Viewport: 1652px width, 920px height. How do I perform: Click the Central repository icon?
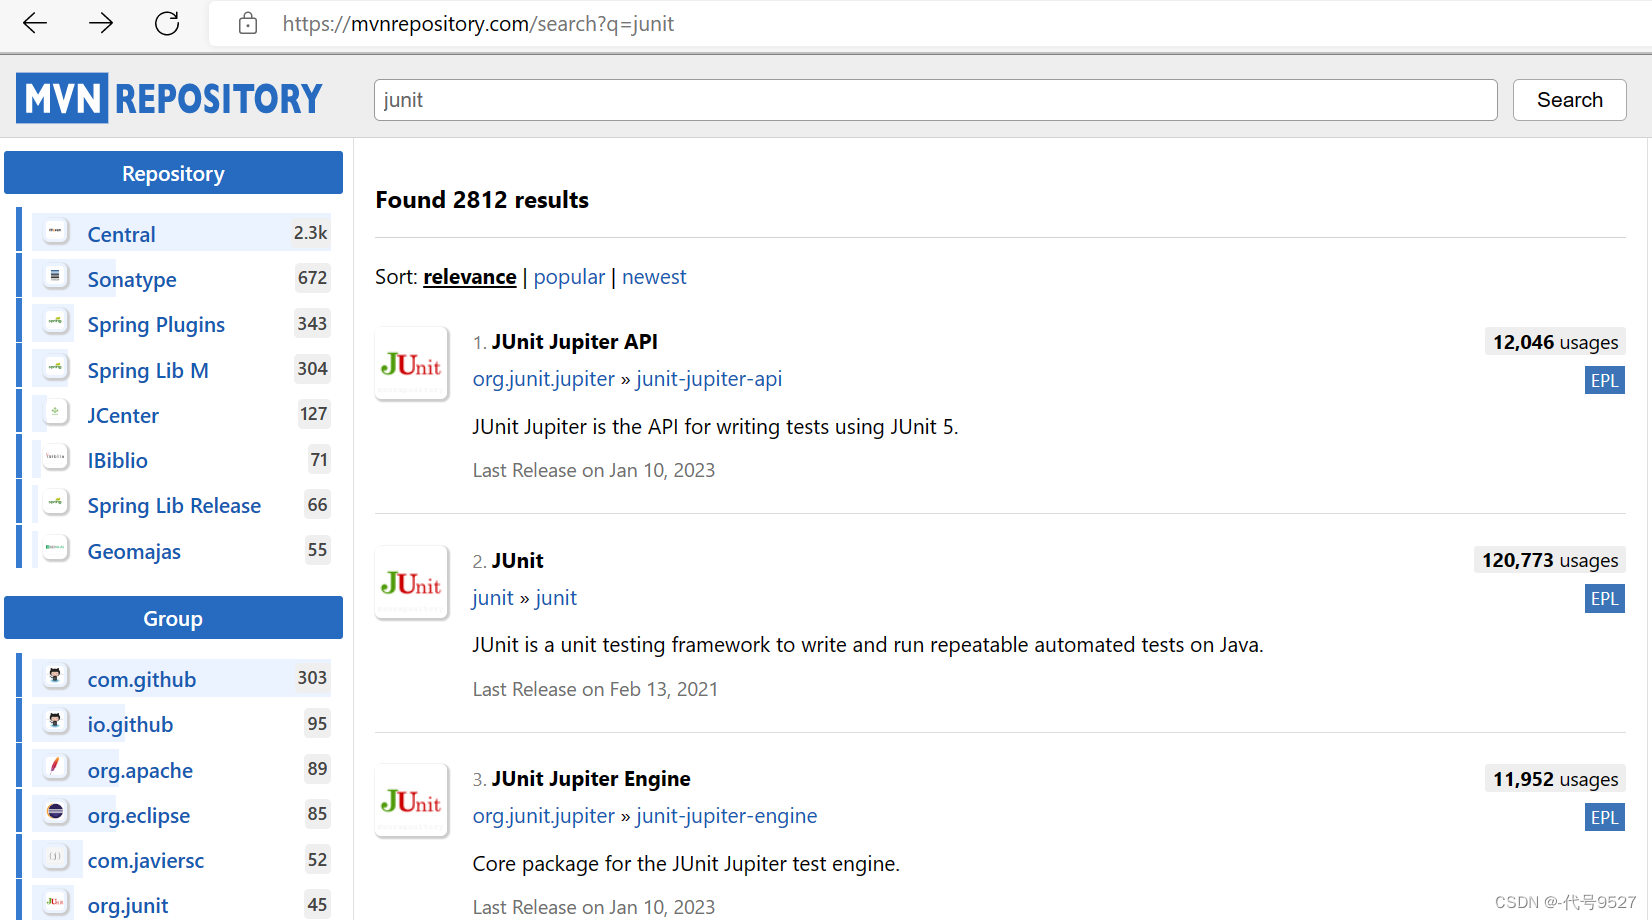click(56, 232)
